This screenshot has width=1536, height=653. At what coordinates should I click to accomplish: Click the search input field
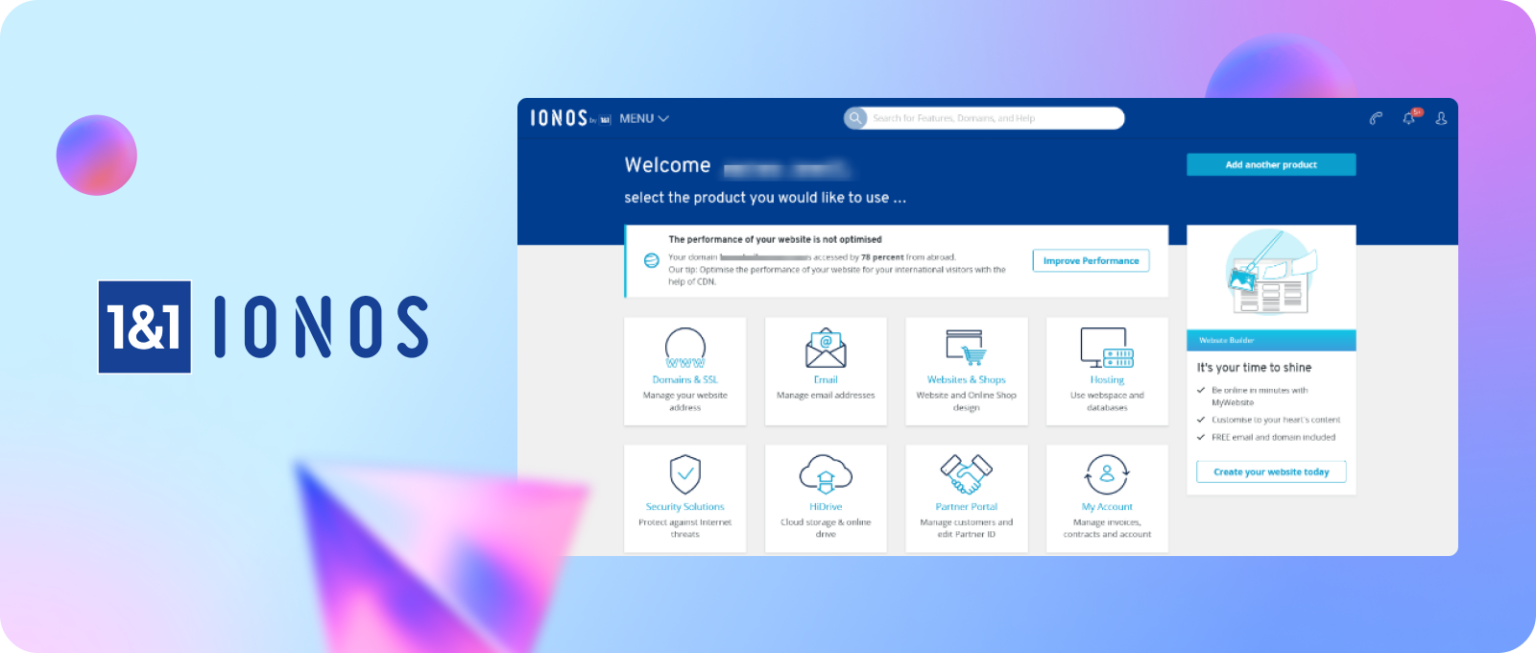985,118
